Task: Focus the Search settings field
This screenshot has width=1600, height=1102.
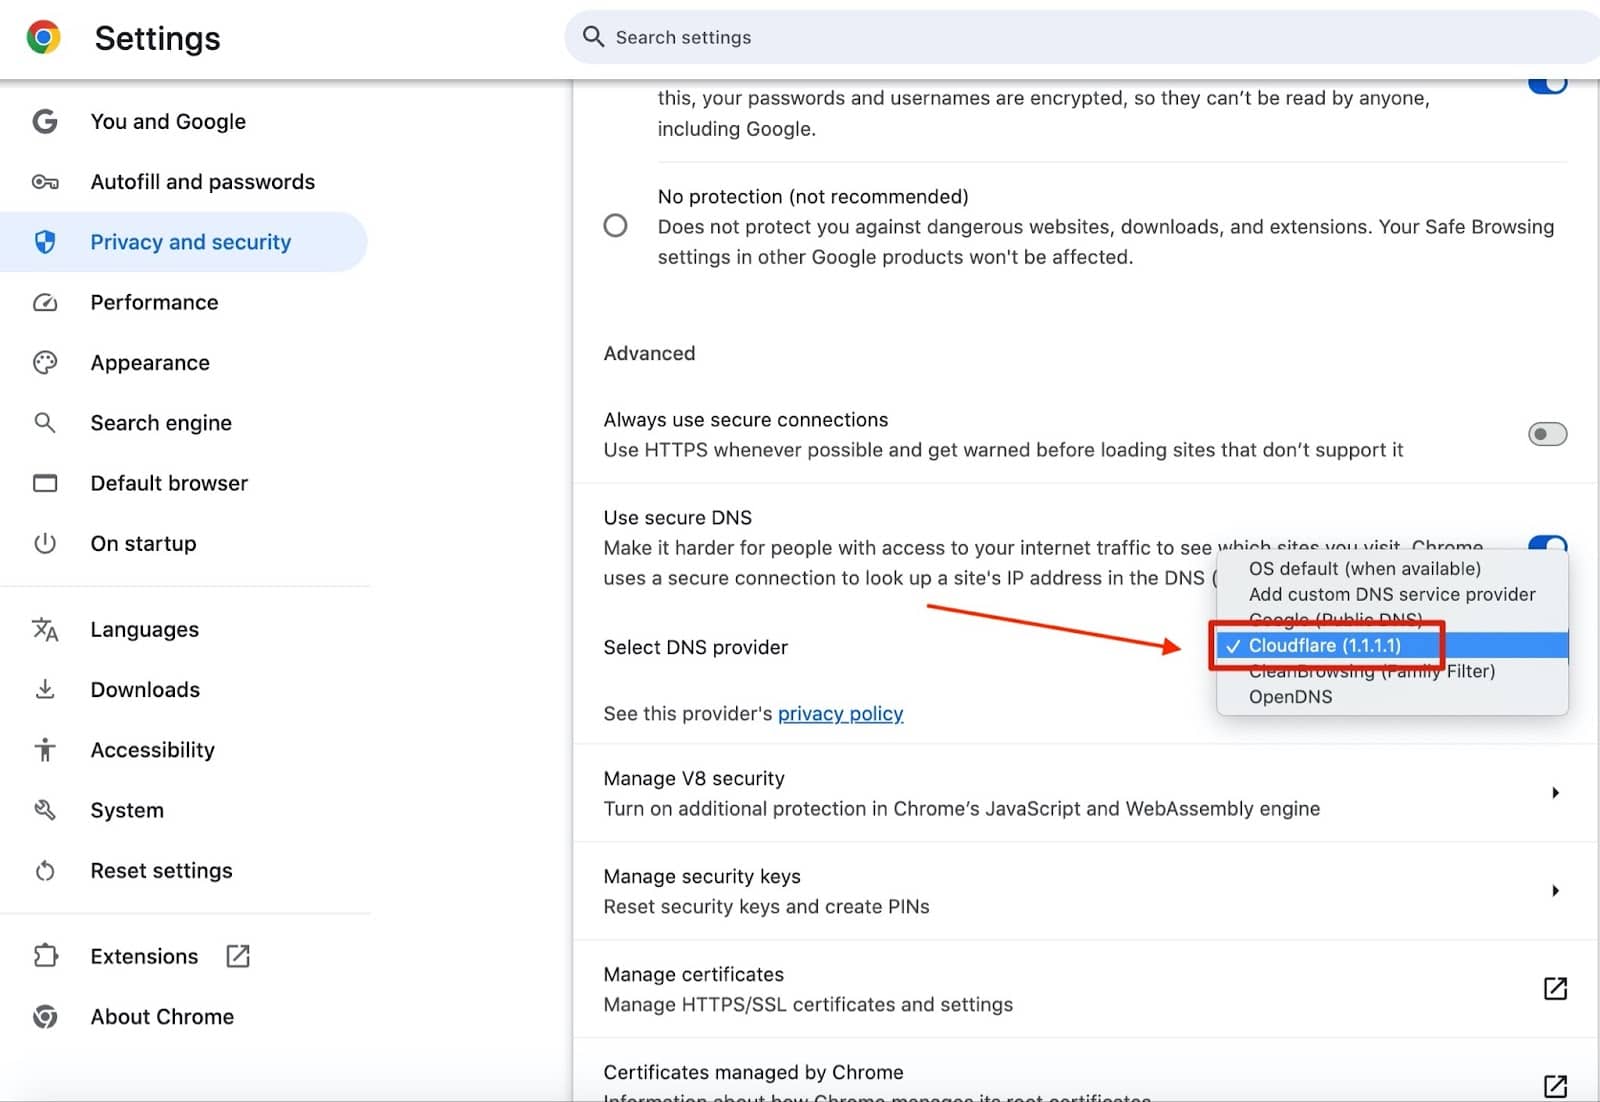Action: pyautogui.click(x=1000, y=38)
